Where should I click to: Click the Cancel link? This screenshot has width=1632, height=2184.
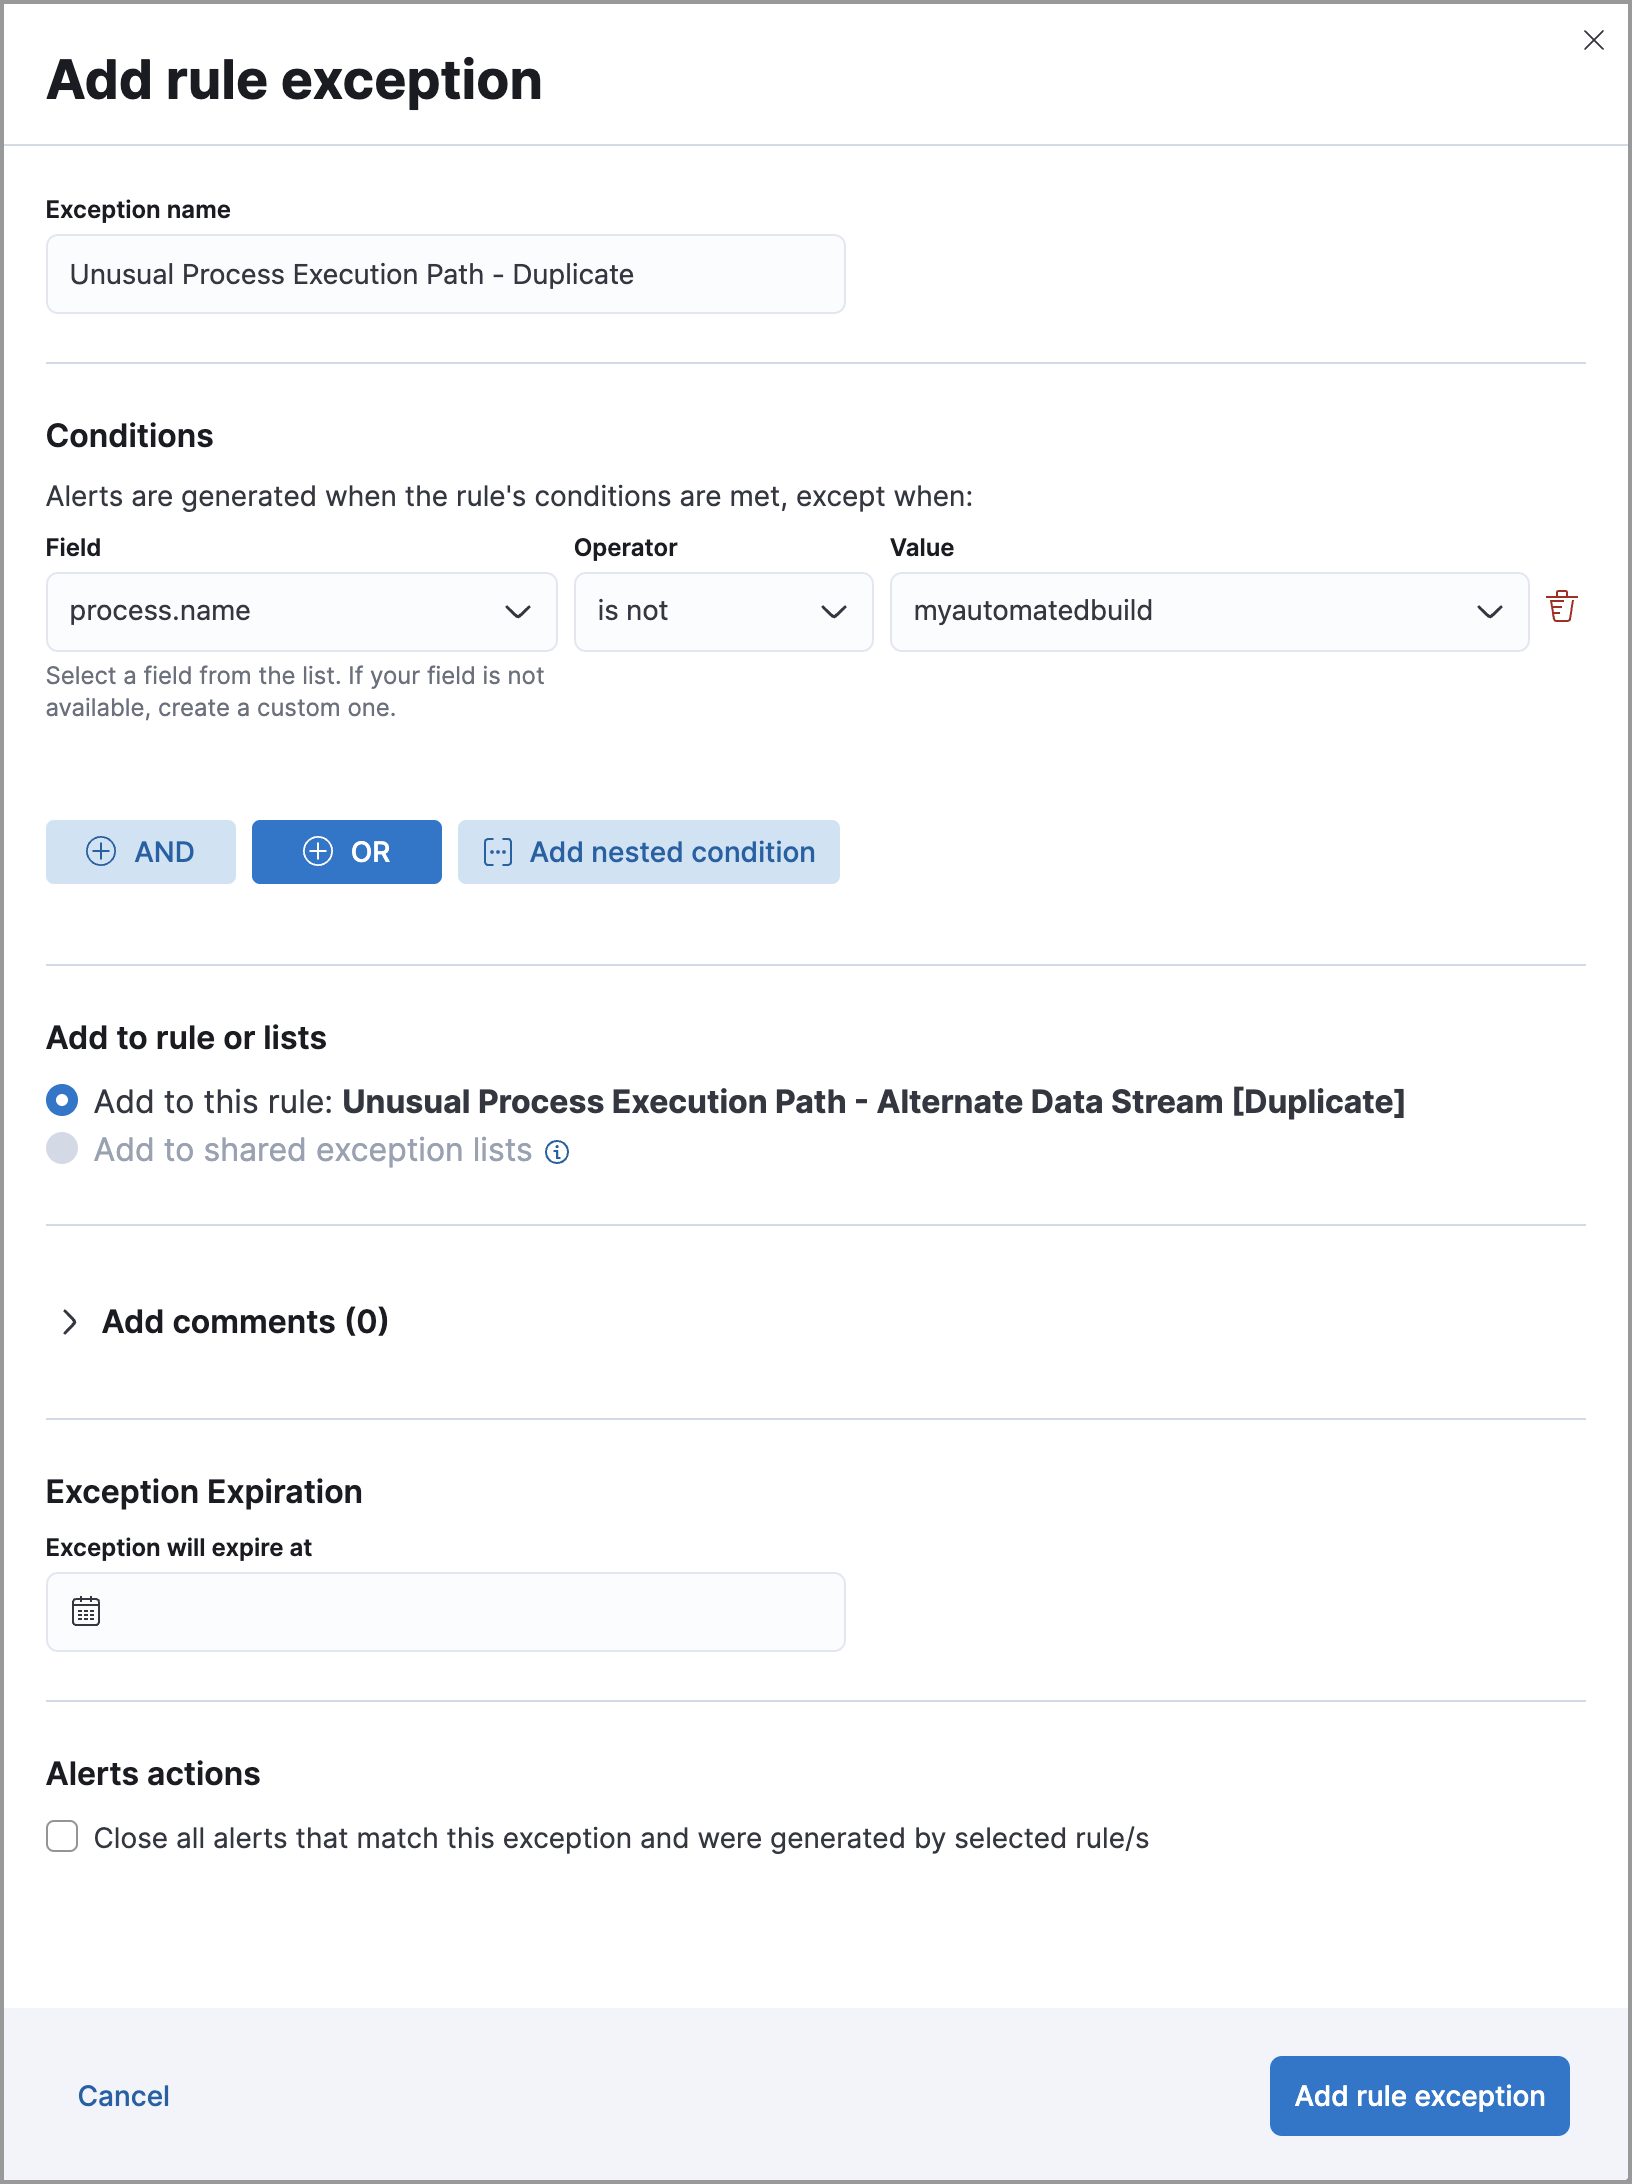point(124,2096)
